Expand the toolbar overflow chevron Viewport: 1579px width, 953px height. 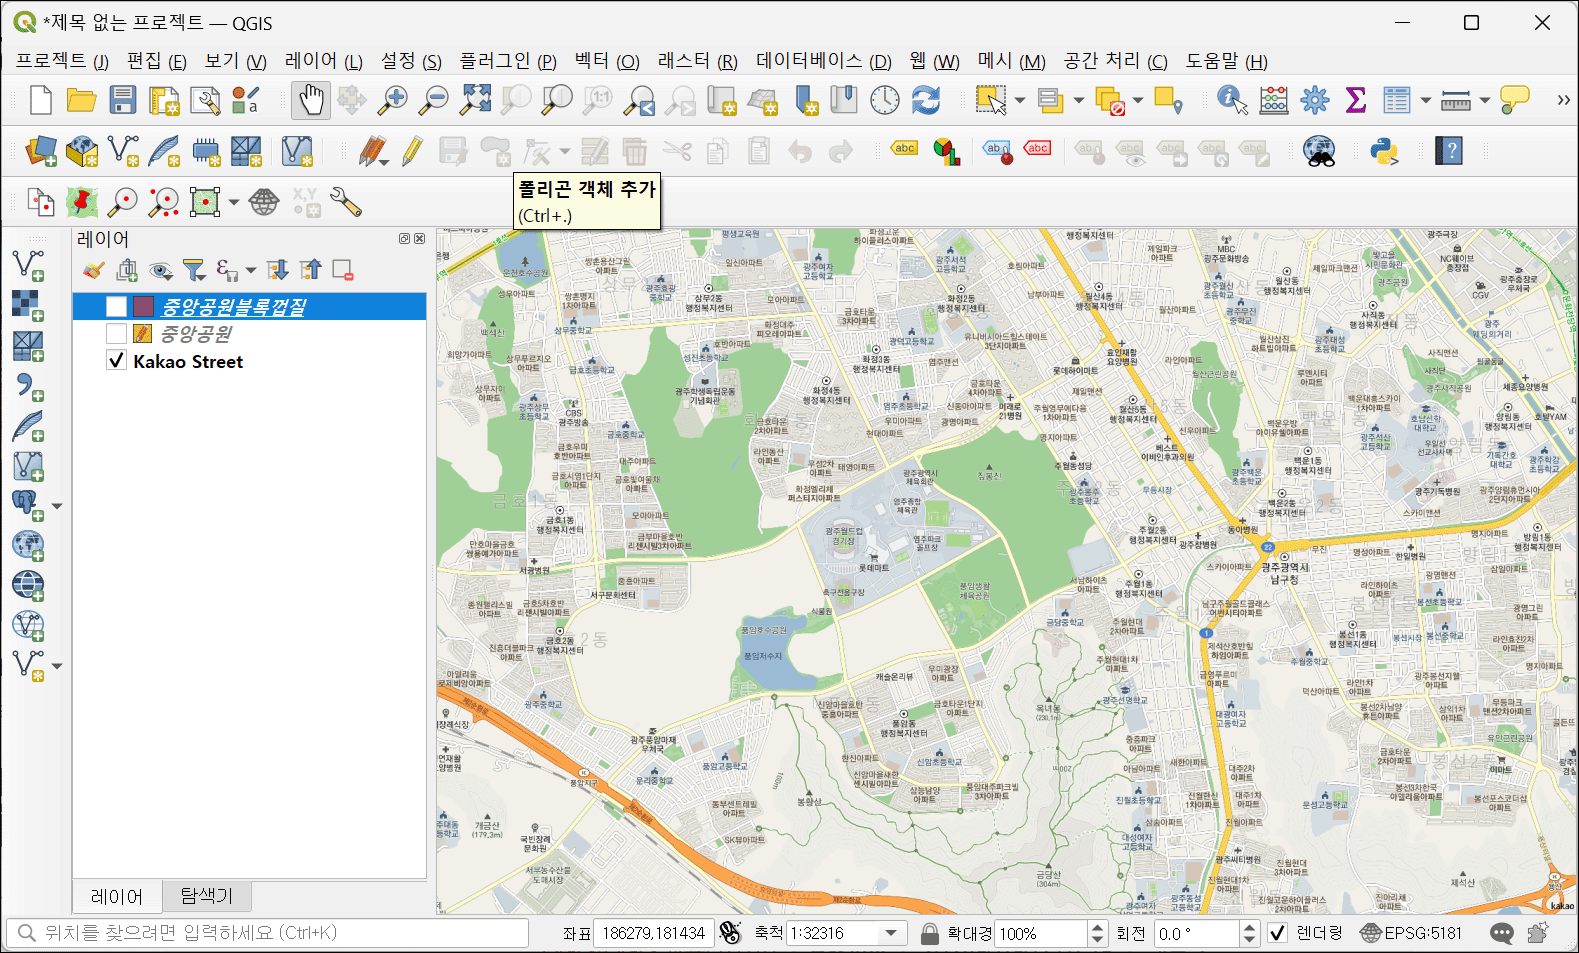[x=1563, y=100]
